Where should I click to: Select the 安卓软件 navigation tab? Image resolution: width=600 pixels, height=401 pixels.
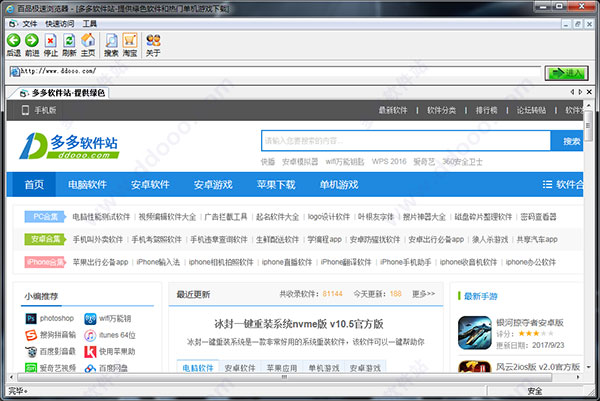point(150,184)
